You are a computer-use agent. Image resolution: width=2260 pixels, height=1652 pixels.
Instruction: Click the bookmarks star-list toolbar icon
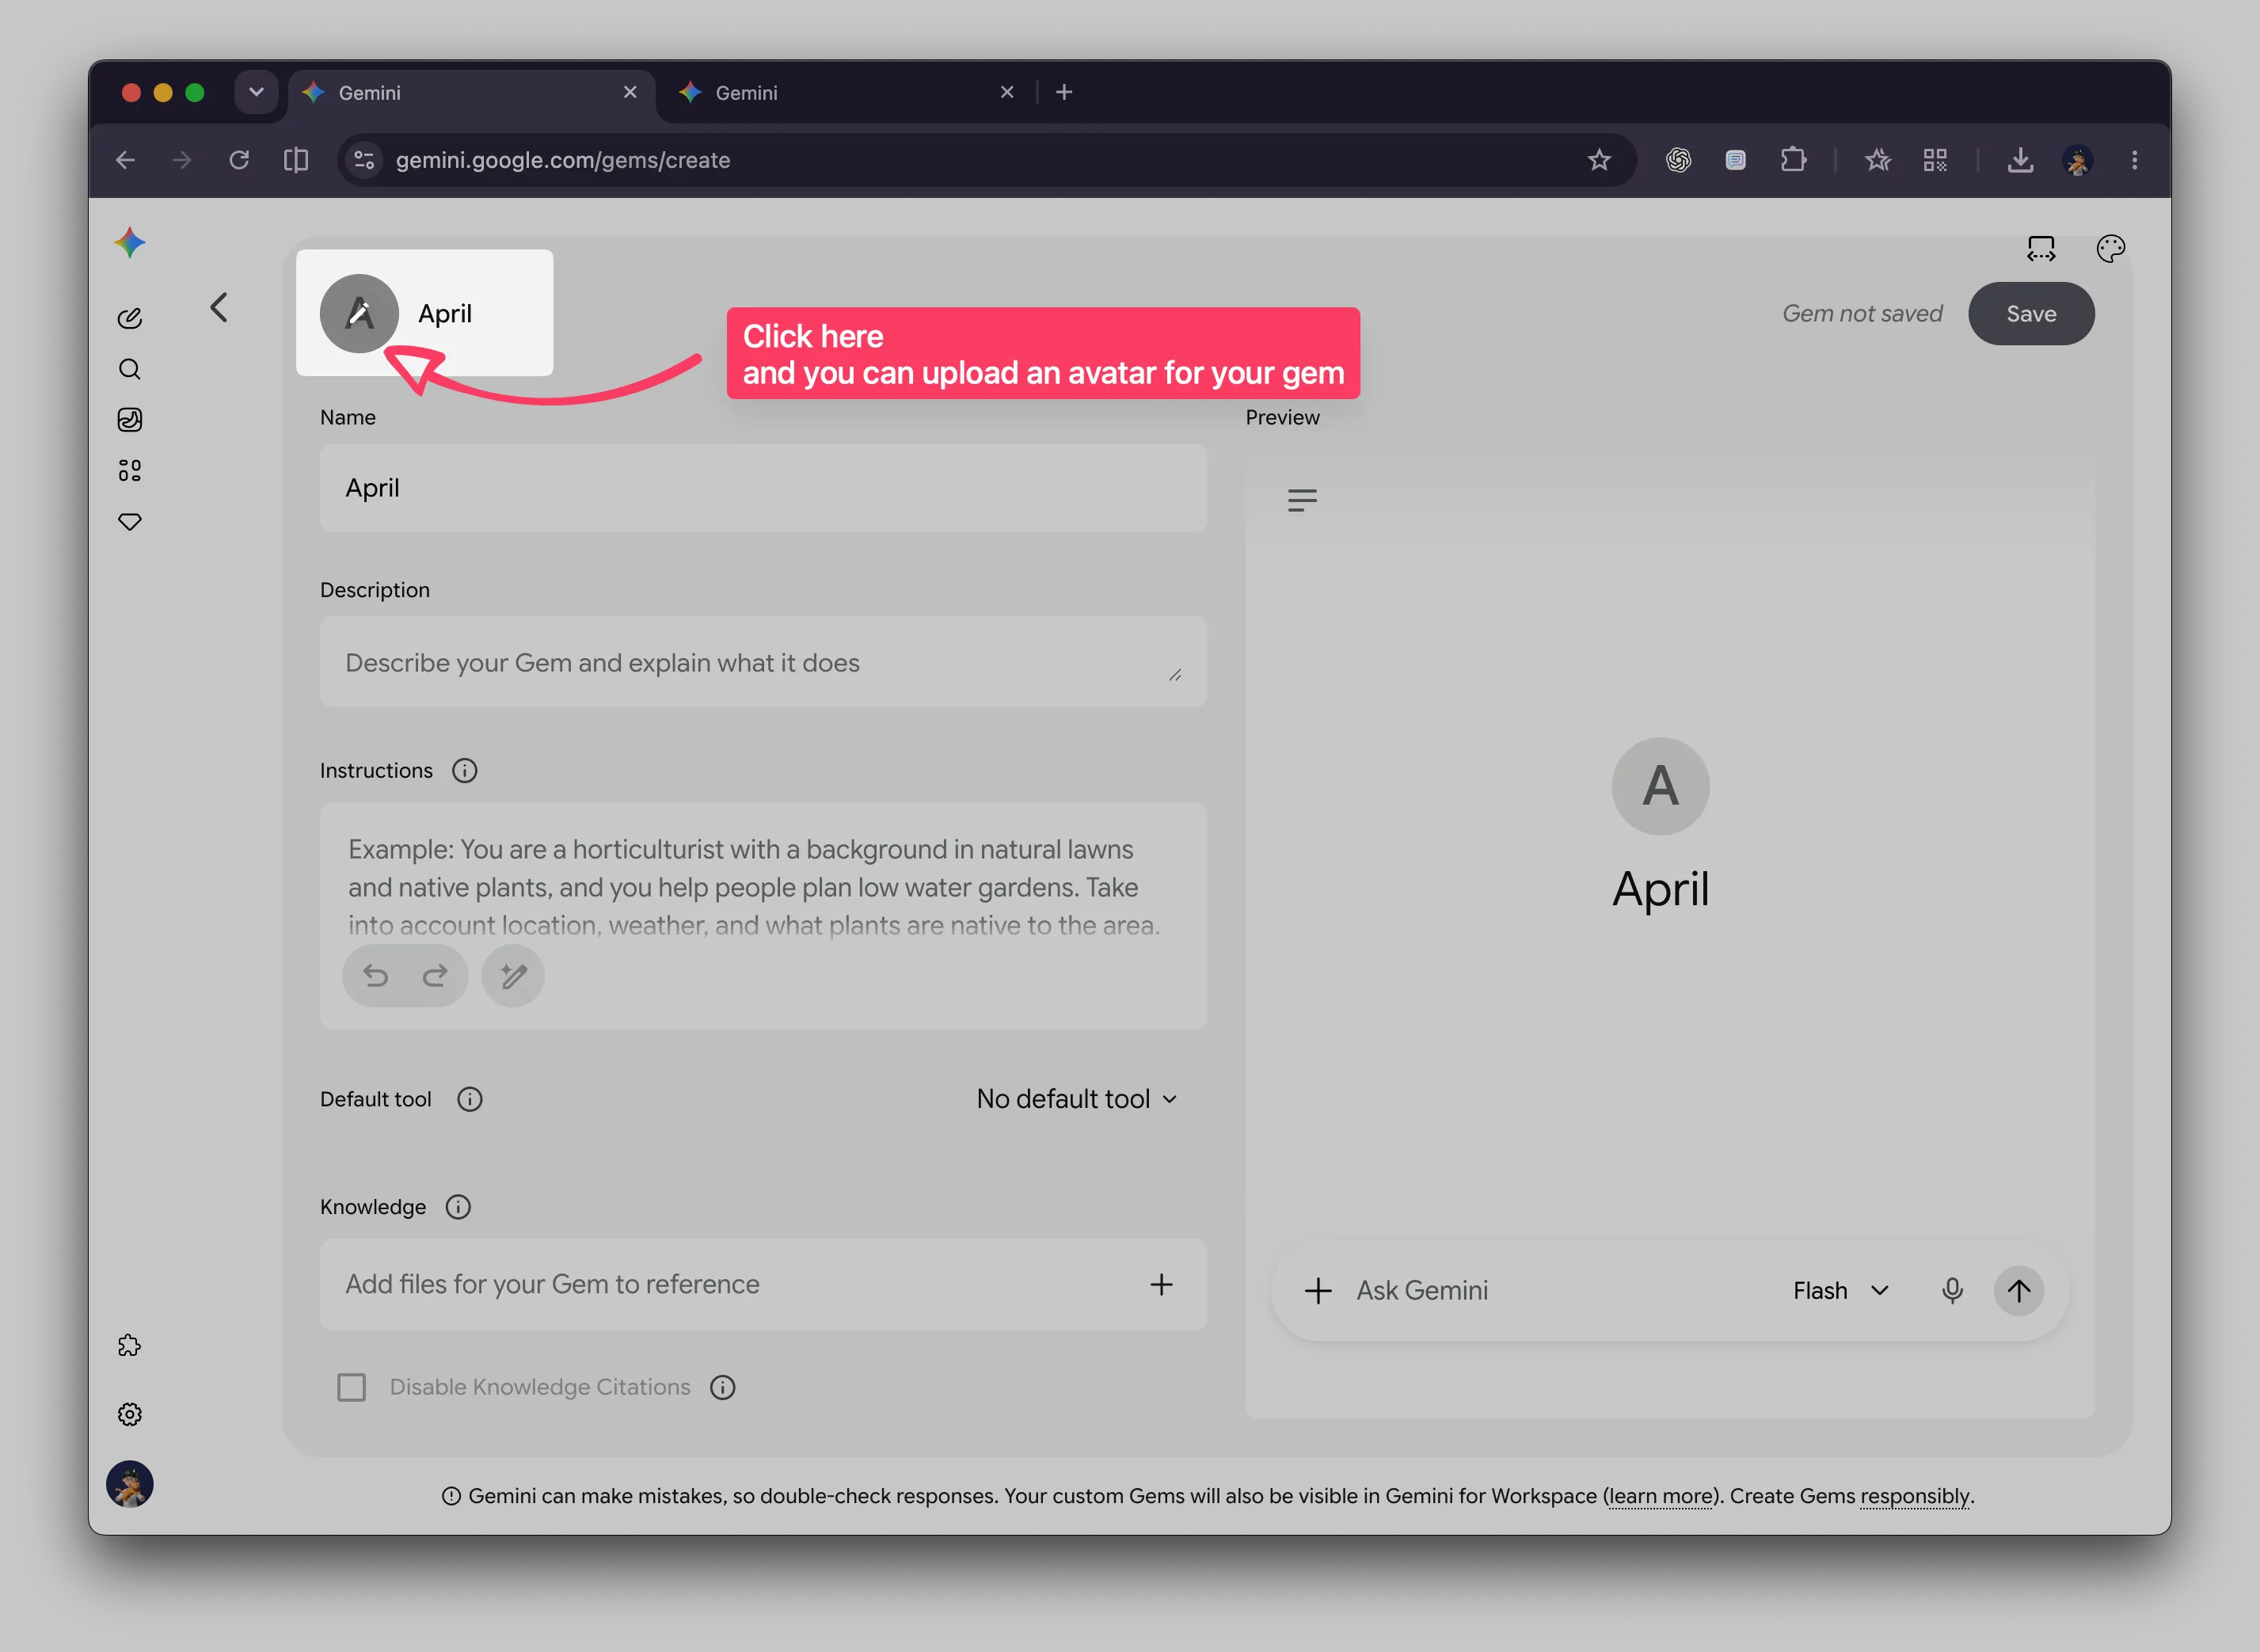[1877, 160]
